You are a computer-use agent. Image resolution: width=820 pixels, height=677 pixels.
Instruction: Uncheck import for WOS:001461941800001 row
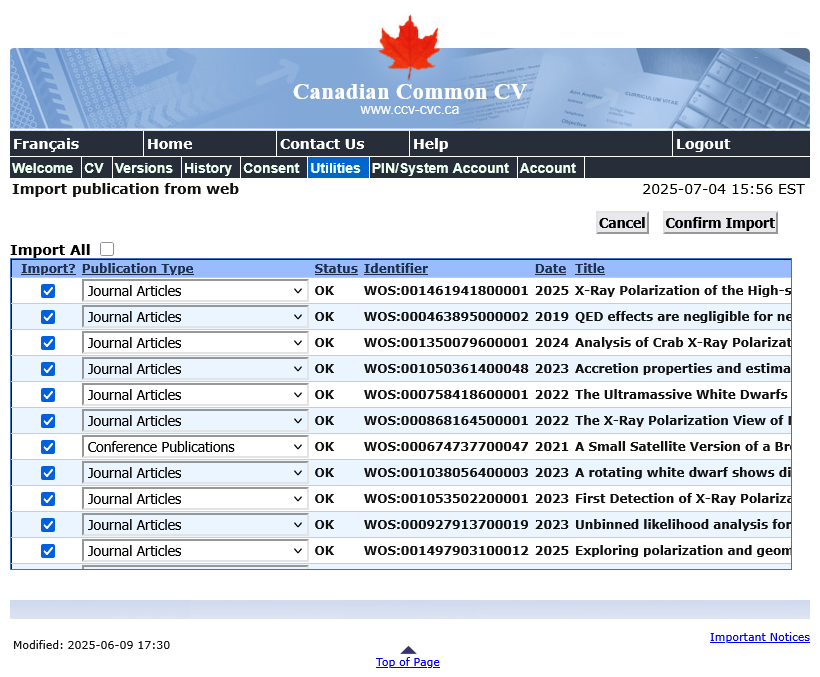[x=48, y=291]
